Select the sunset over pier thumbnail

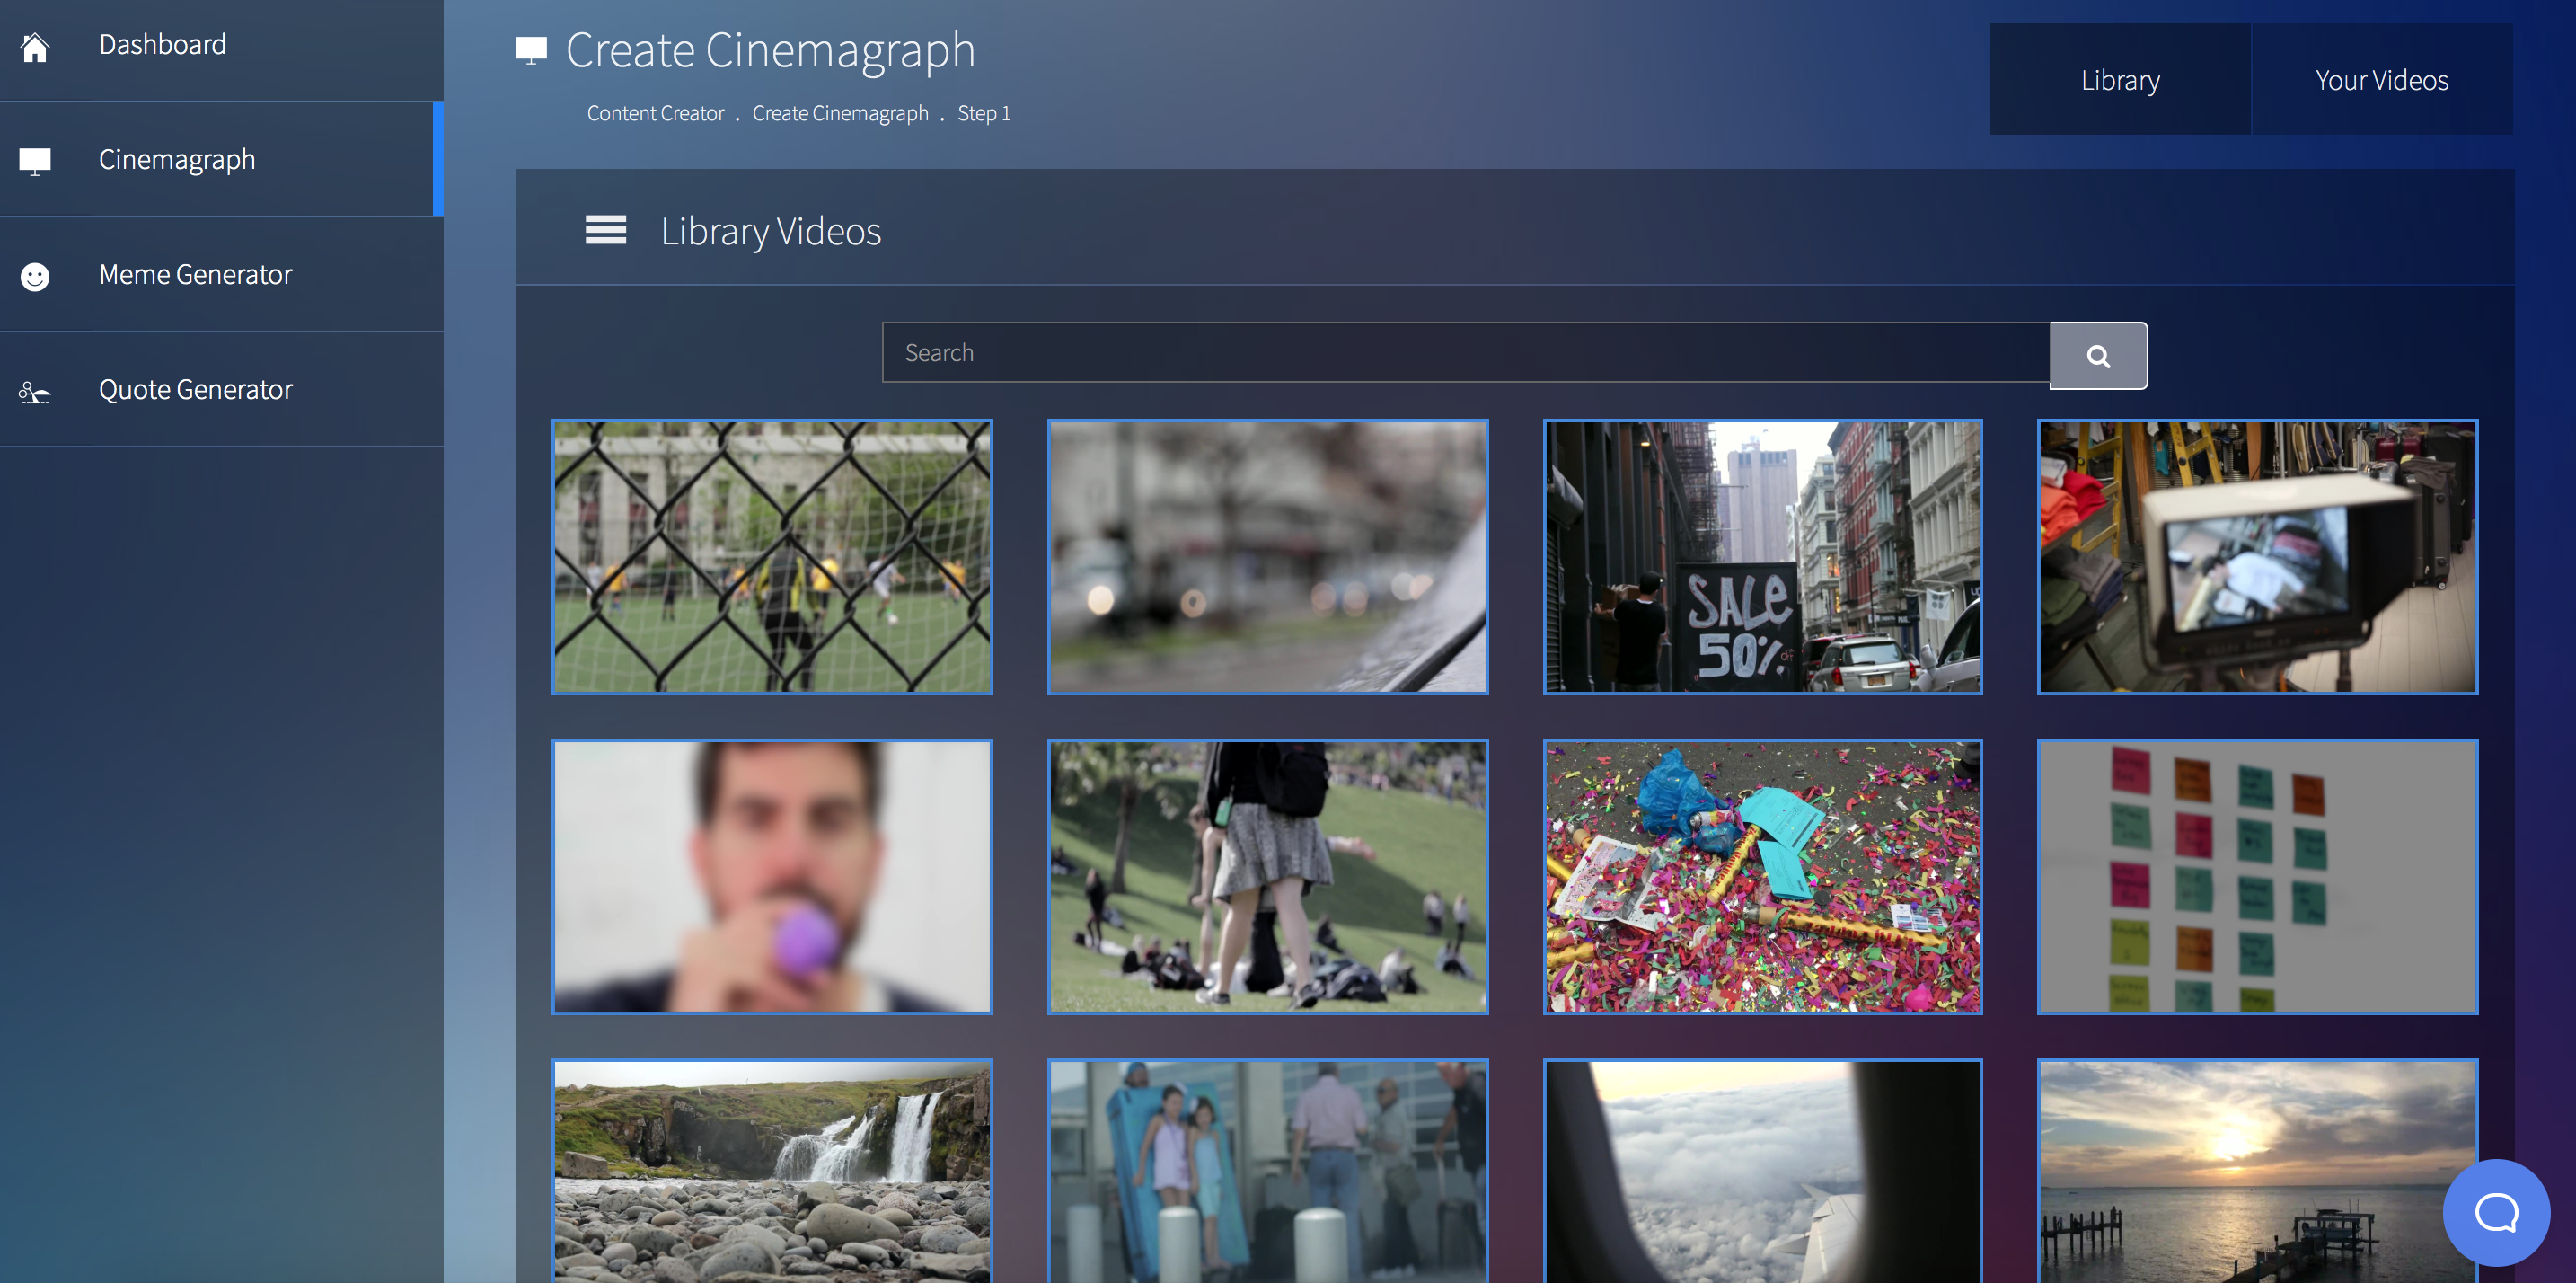(x=2257, y=1170)
